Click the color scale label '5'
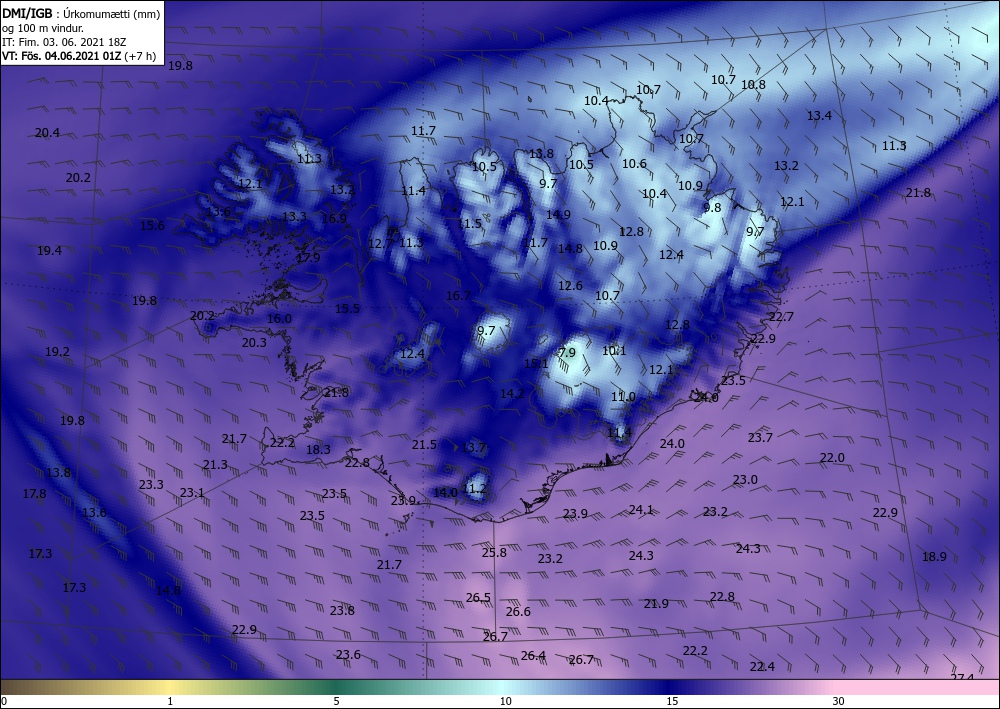The width and height of the screenshot is (1000, 709). pos(336,701)
